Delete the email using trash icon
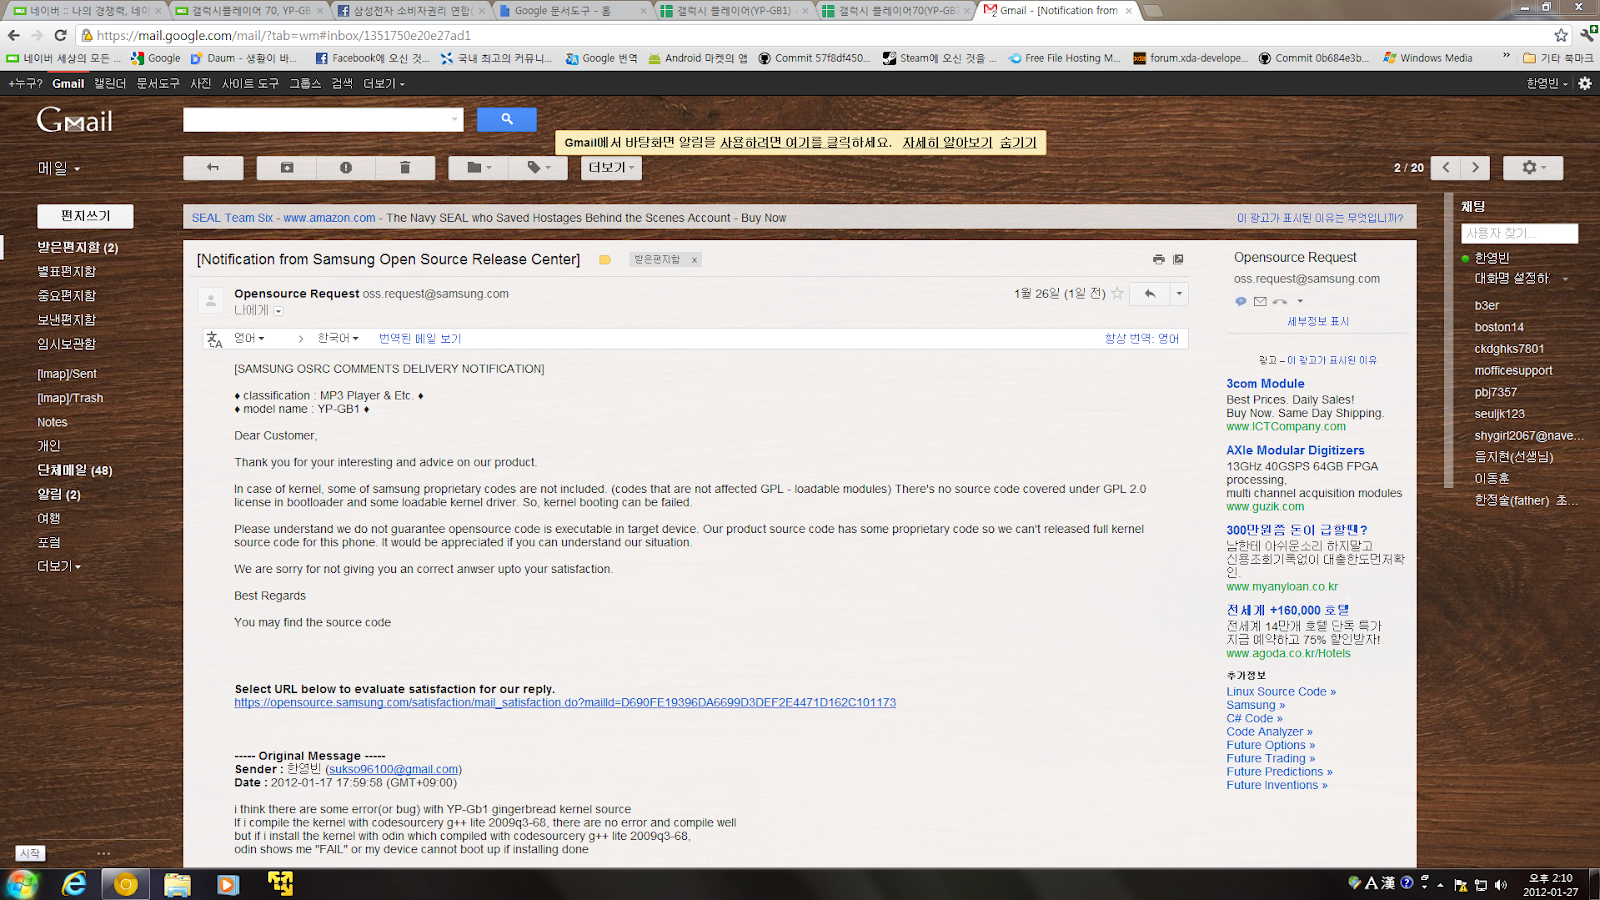 point(405,168)
